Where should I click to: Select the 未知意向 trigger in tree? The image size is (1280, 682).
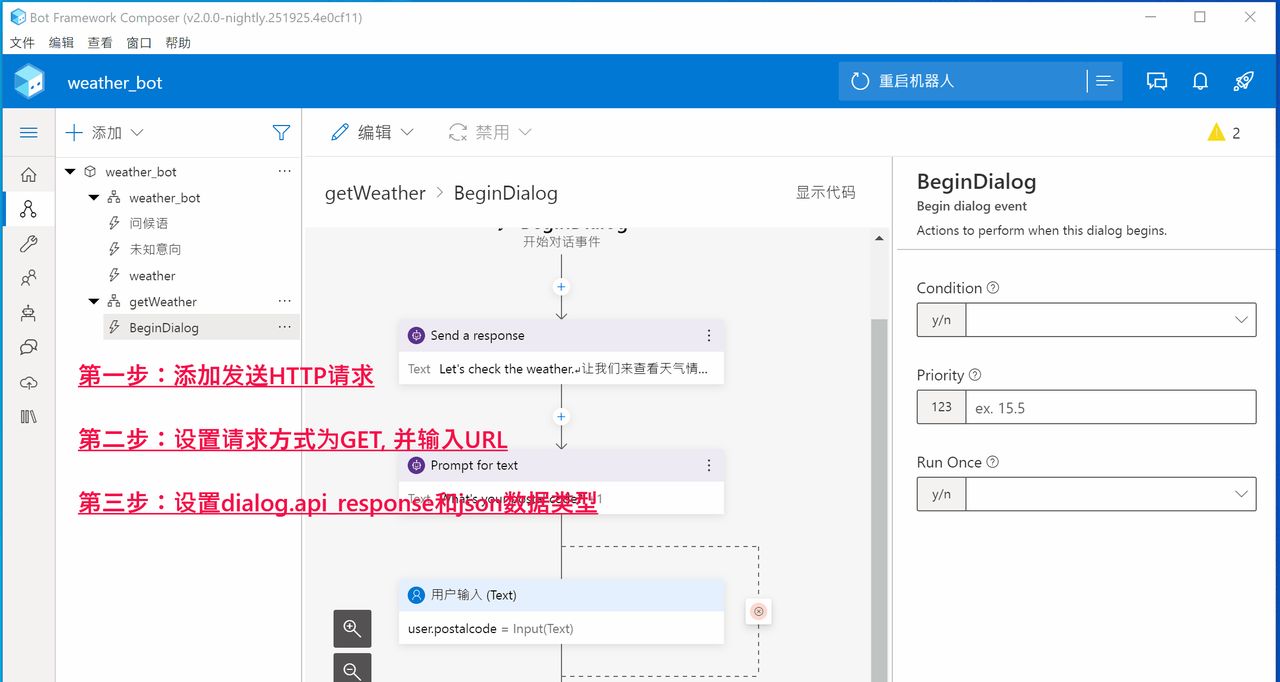tap(155, 250)
